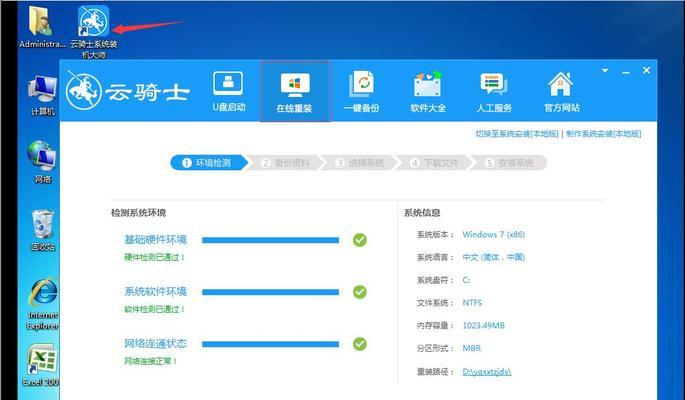Click the 基础硬件环境 label

pos(156,239)
